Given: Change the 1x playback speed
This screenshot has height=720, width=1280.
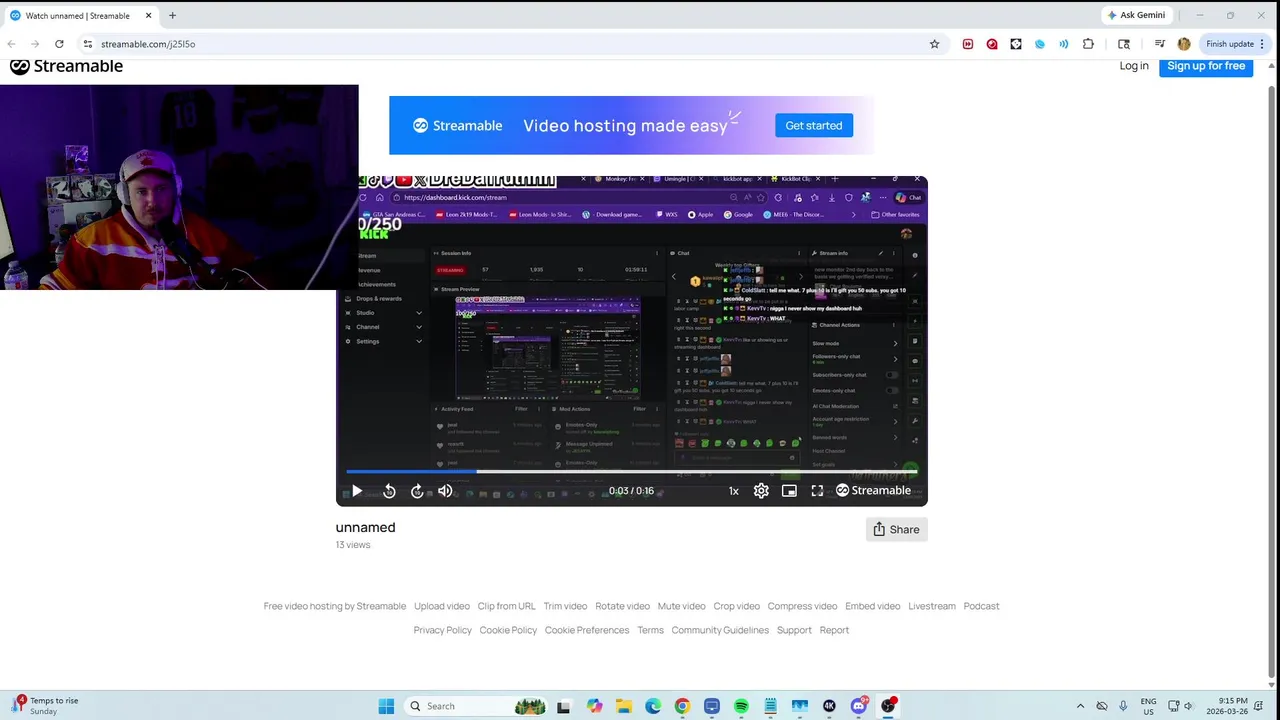Looking at the screenshot, I should 733,491.
